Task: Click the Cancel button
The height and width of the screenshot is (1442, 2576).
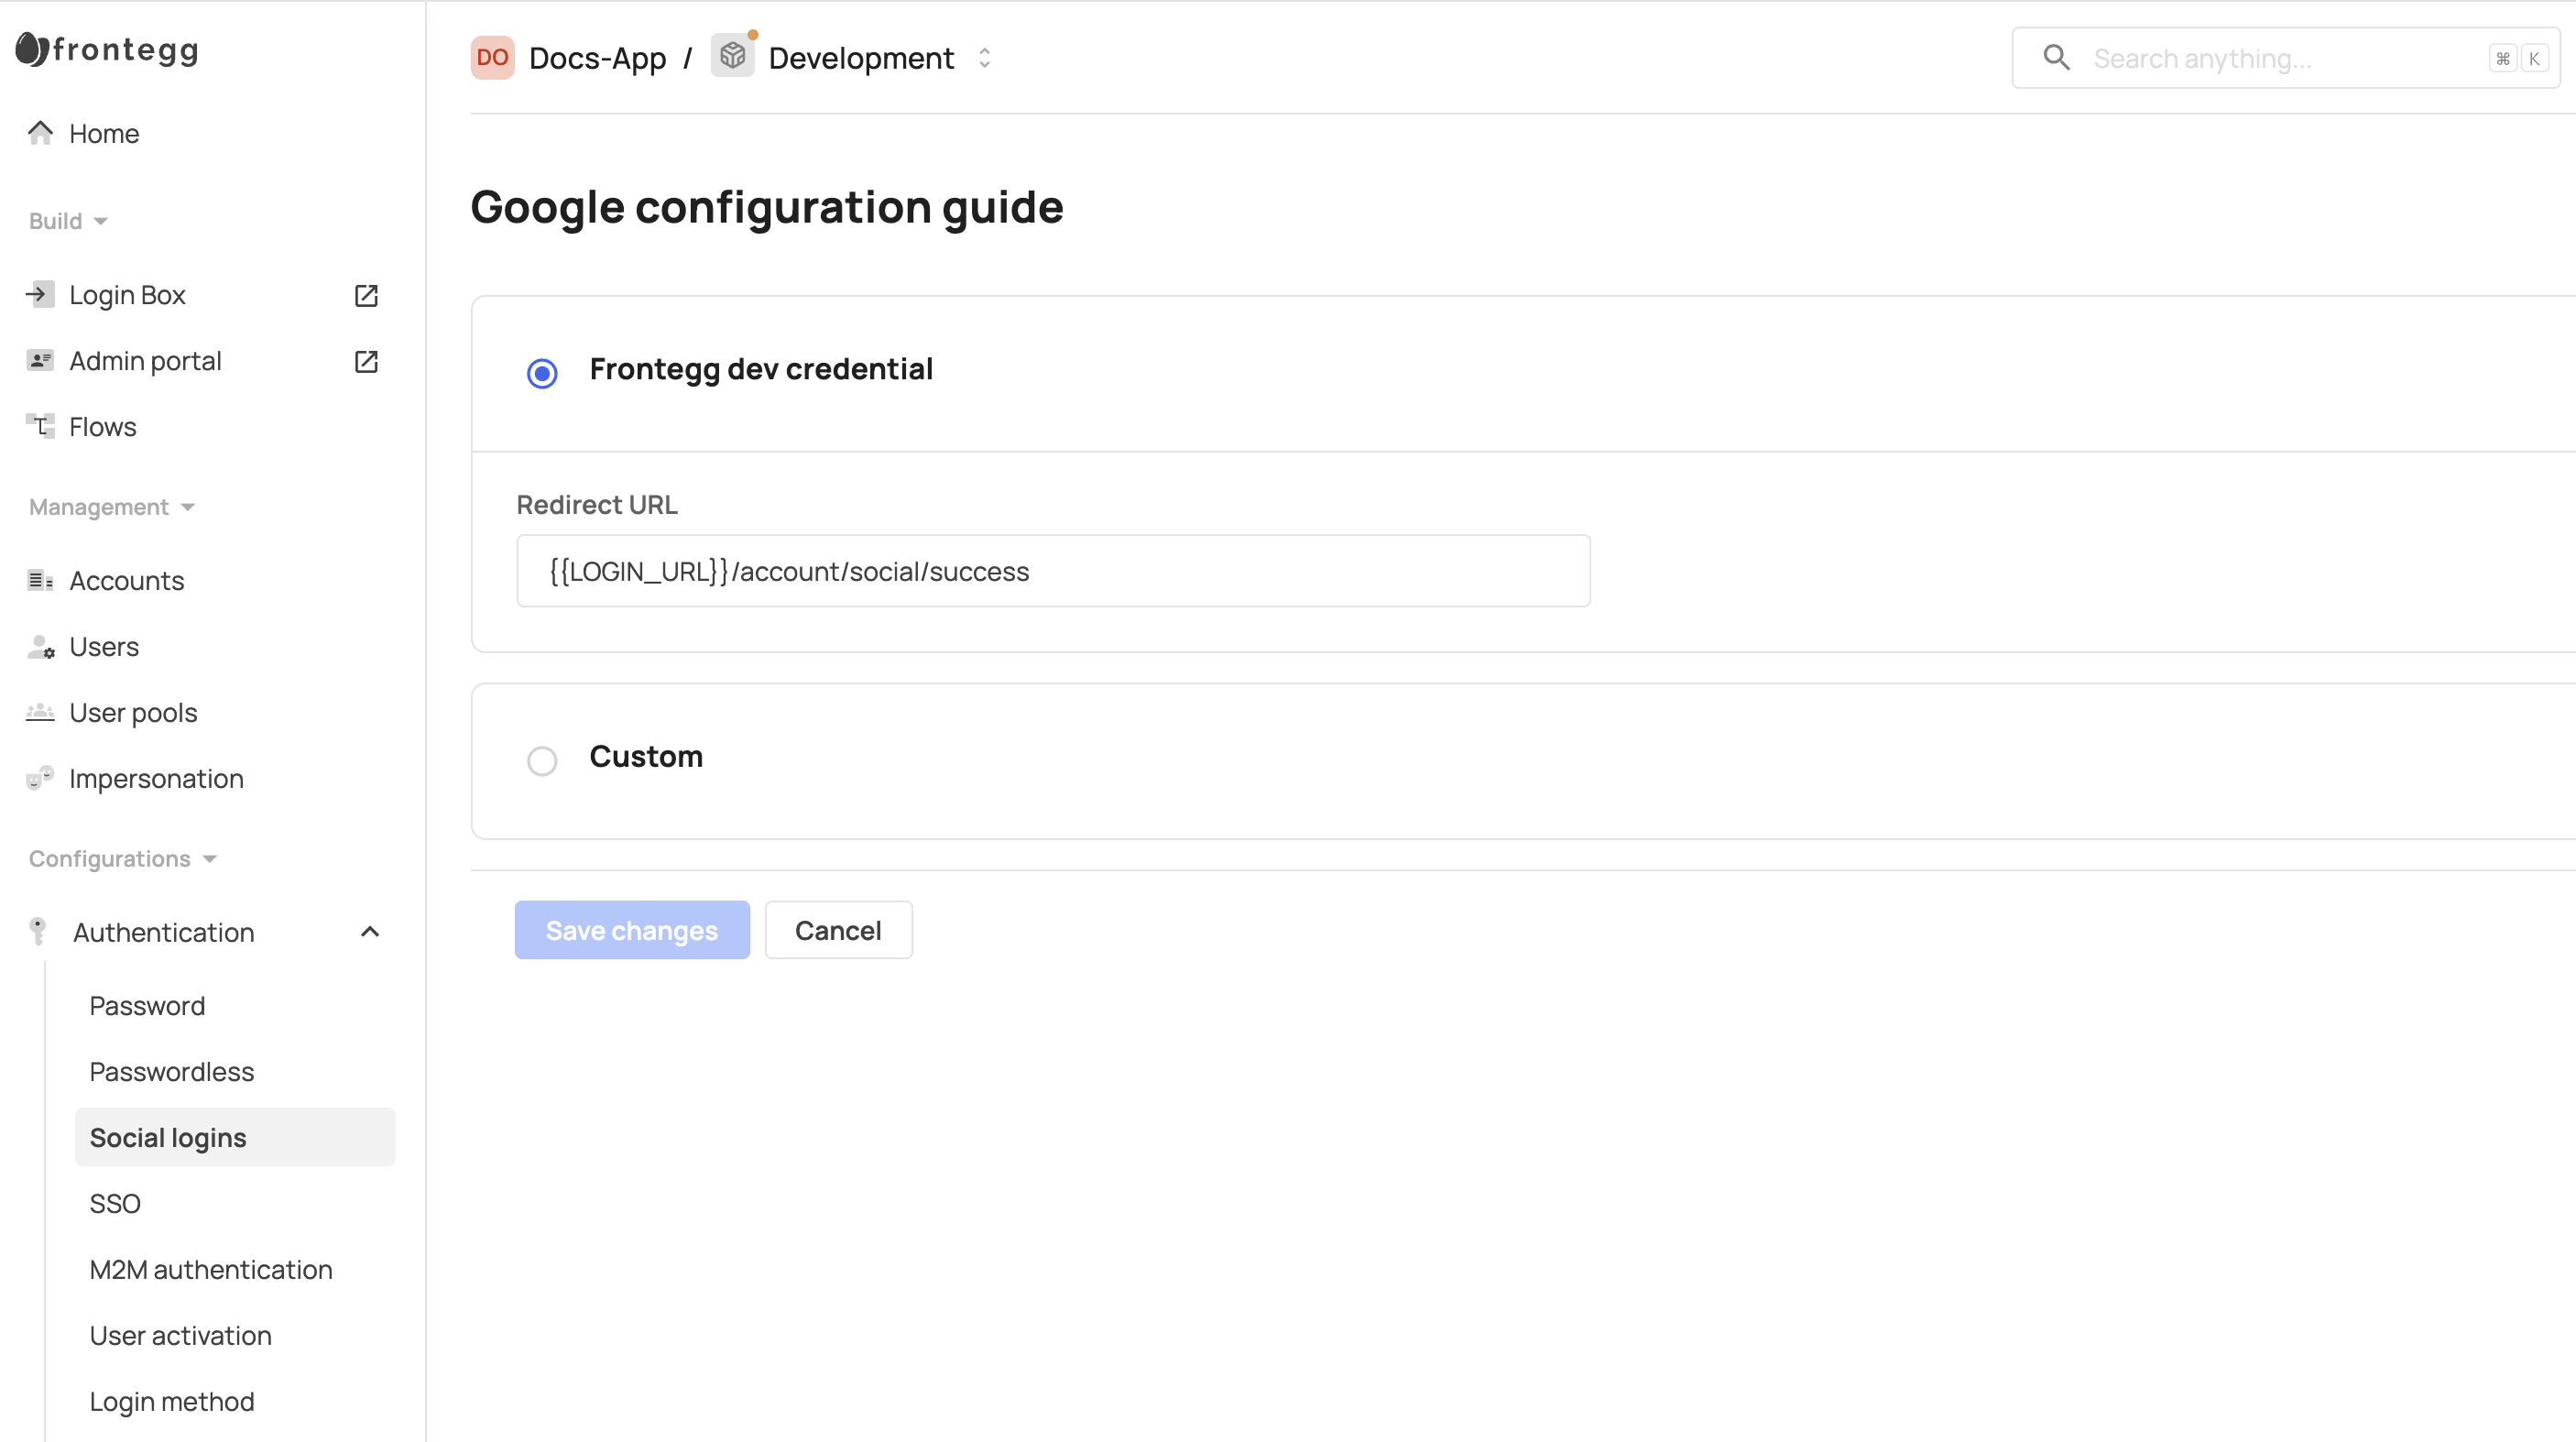Action: click(x=838, y=930)
